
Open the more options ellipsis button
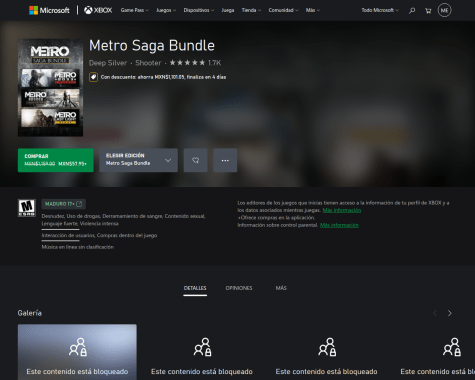pos(225,160)
